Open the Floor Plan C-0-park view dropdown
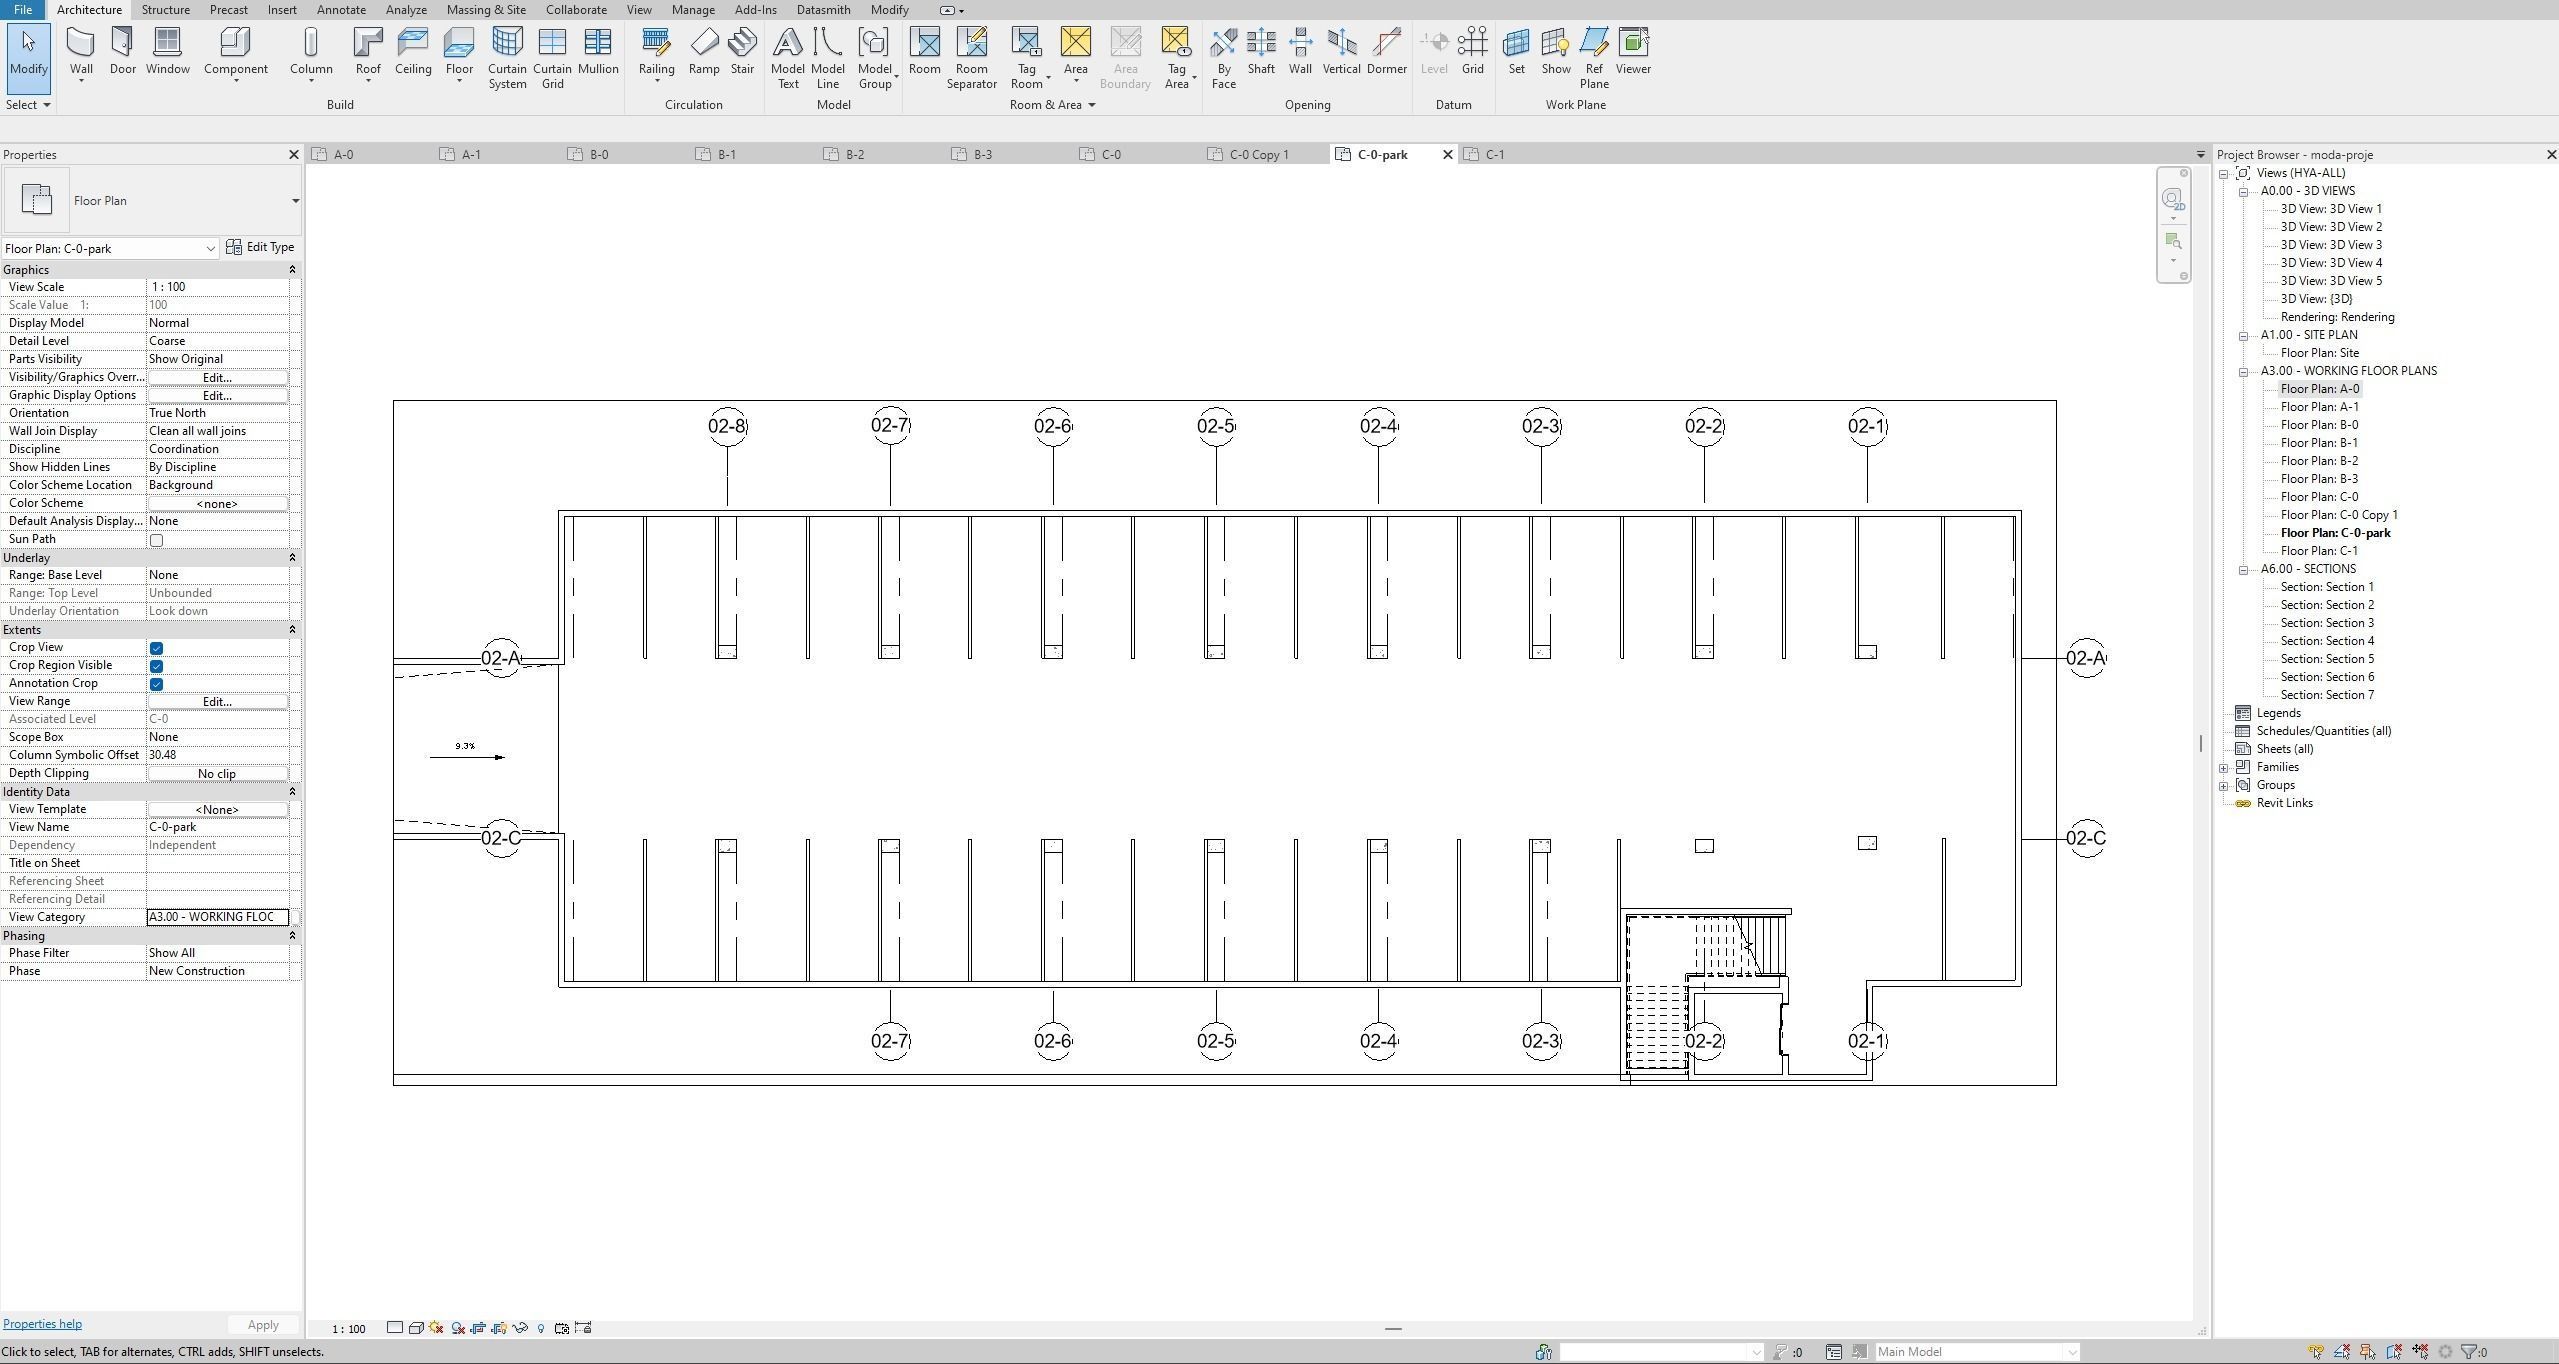 pyautogui.click(x=210, y=249)
